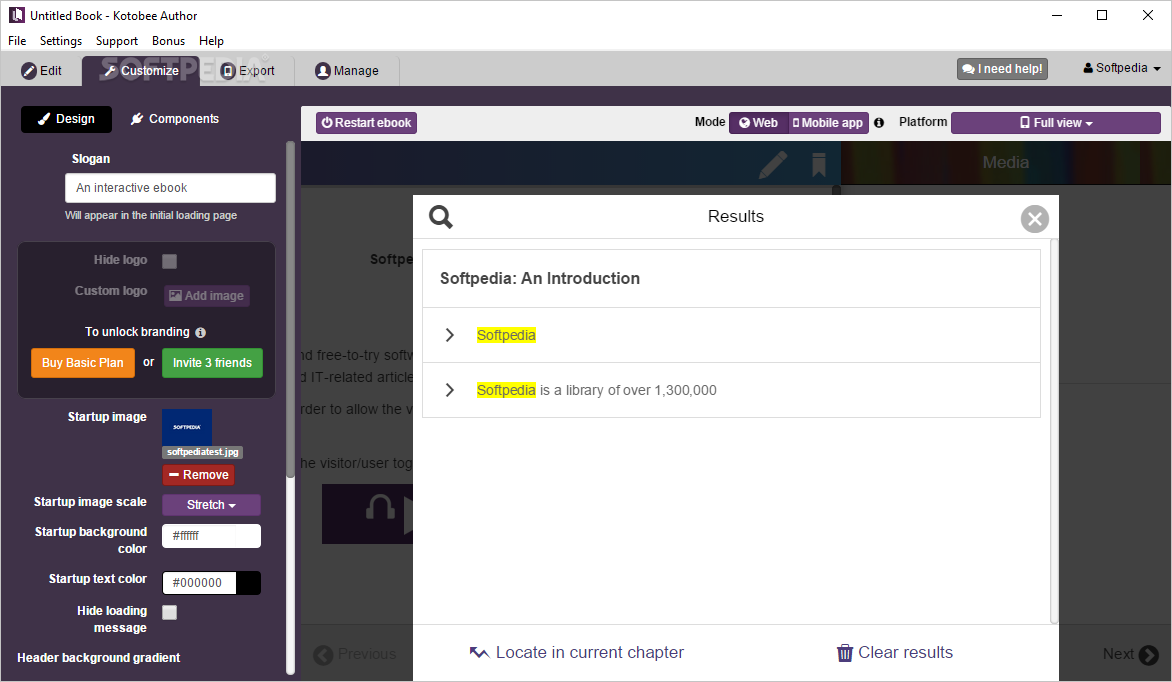Click the Buy Basic Plan button
The image size is (1172, 682).
pos(83,363)
